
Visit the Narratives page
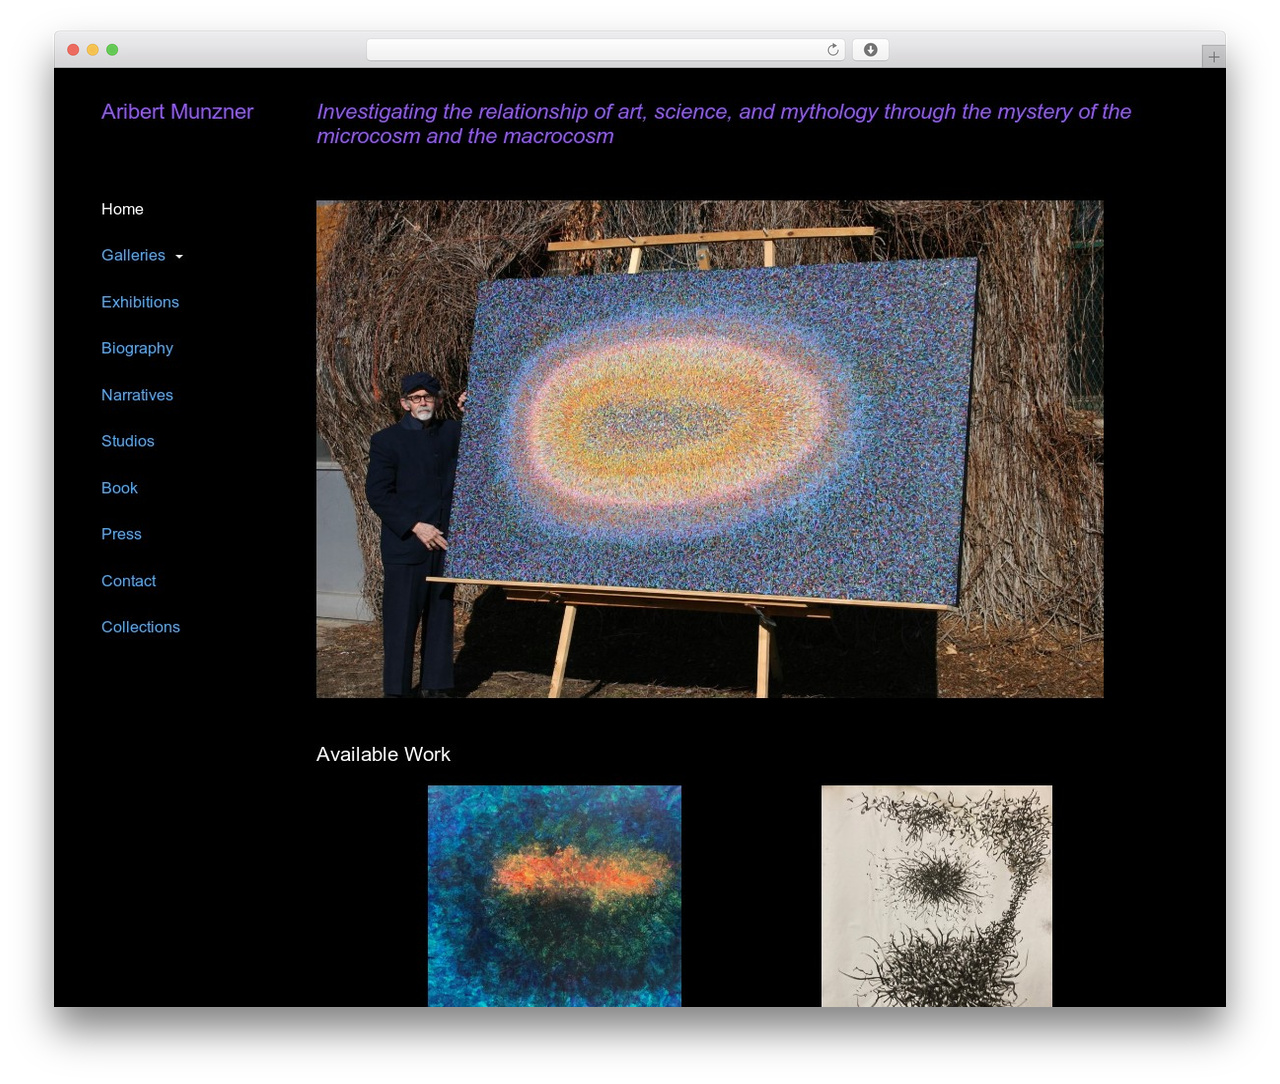tap(137, 395)
